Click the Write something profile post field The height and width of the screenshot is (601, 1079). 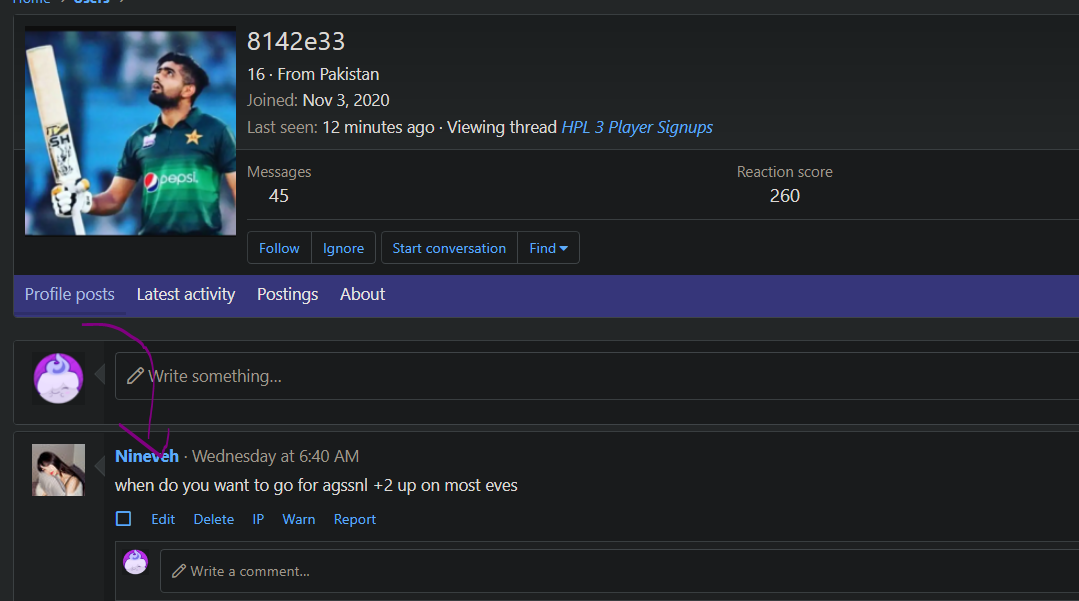[x=597, y=376]
